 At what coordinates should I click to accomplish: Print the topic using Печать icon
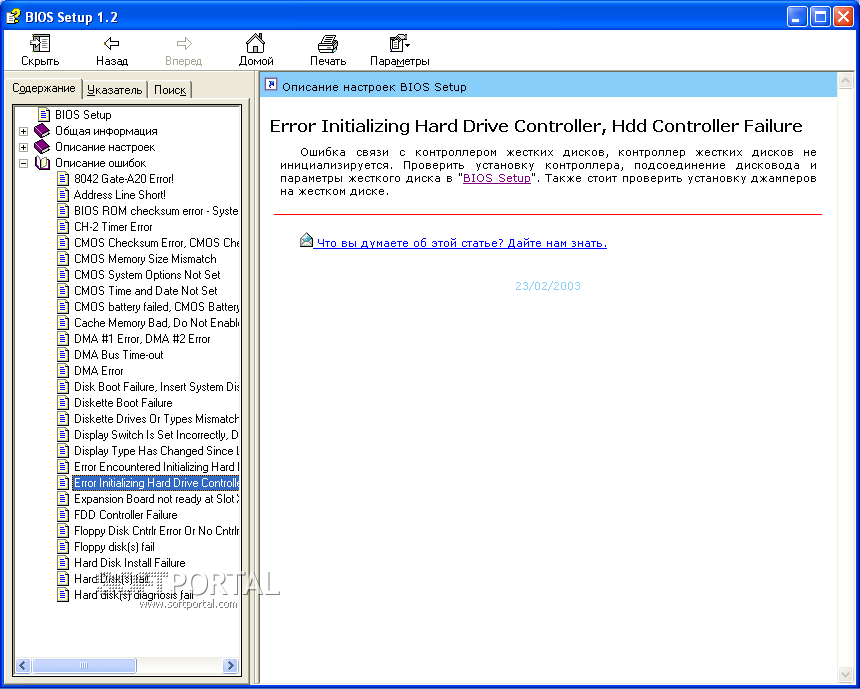click(x=328, y=43)
